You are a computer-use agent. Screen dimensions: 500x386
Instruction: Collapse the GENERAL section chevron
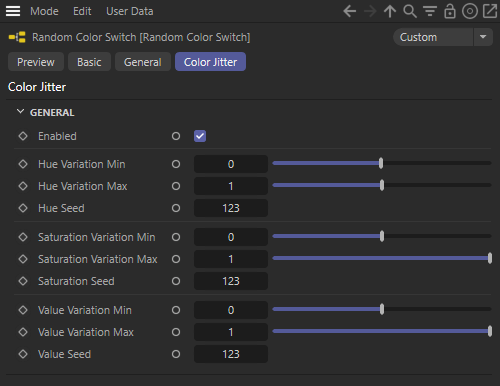20,112
